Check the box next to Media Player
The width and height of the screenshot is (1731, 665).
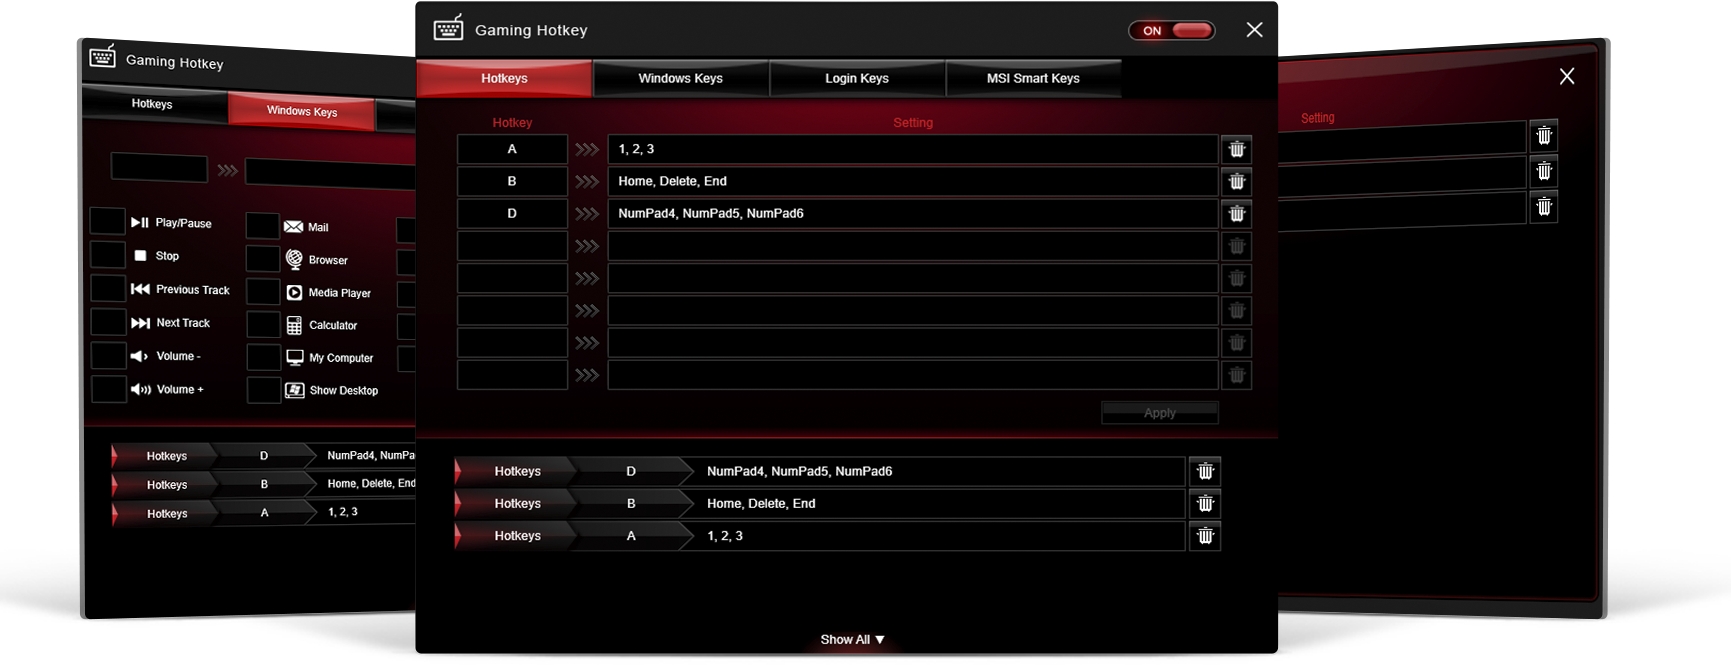[x=263, y=292]
